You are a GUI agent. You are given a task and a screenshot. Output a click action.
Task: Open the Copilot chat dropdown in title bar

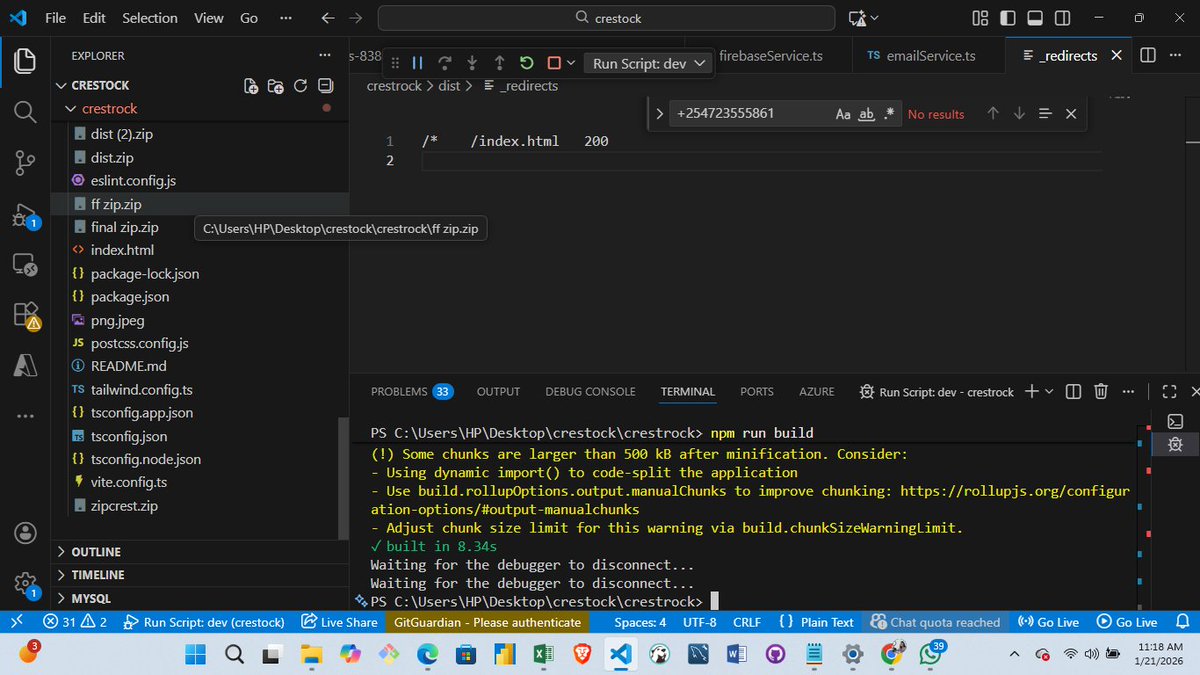tap(875, 18)
